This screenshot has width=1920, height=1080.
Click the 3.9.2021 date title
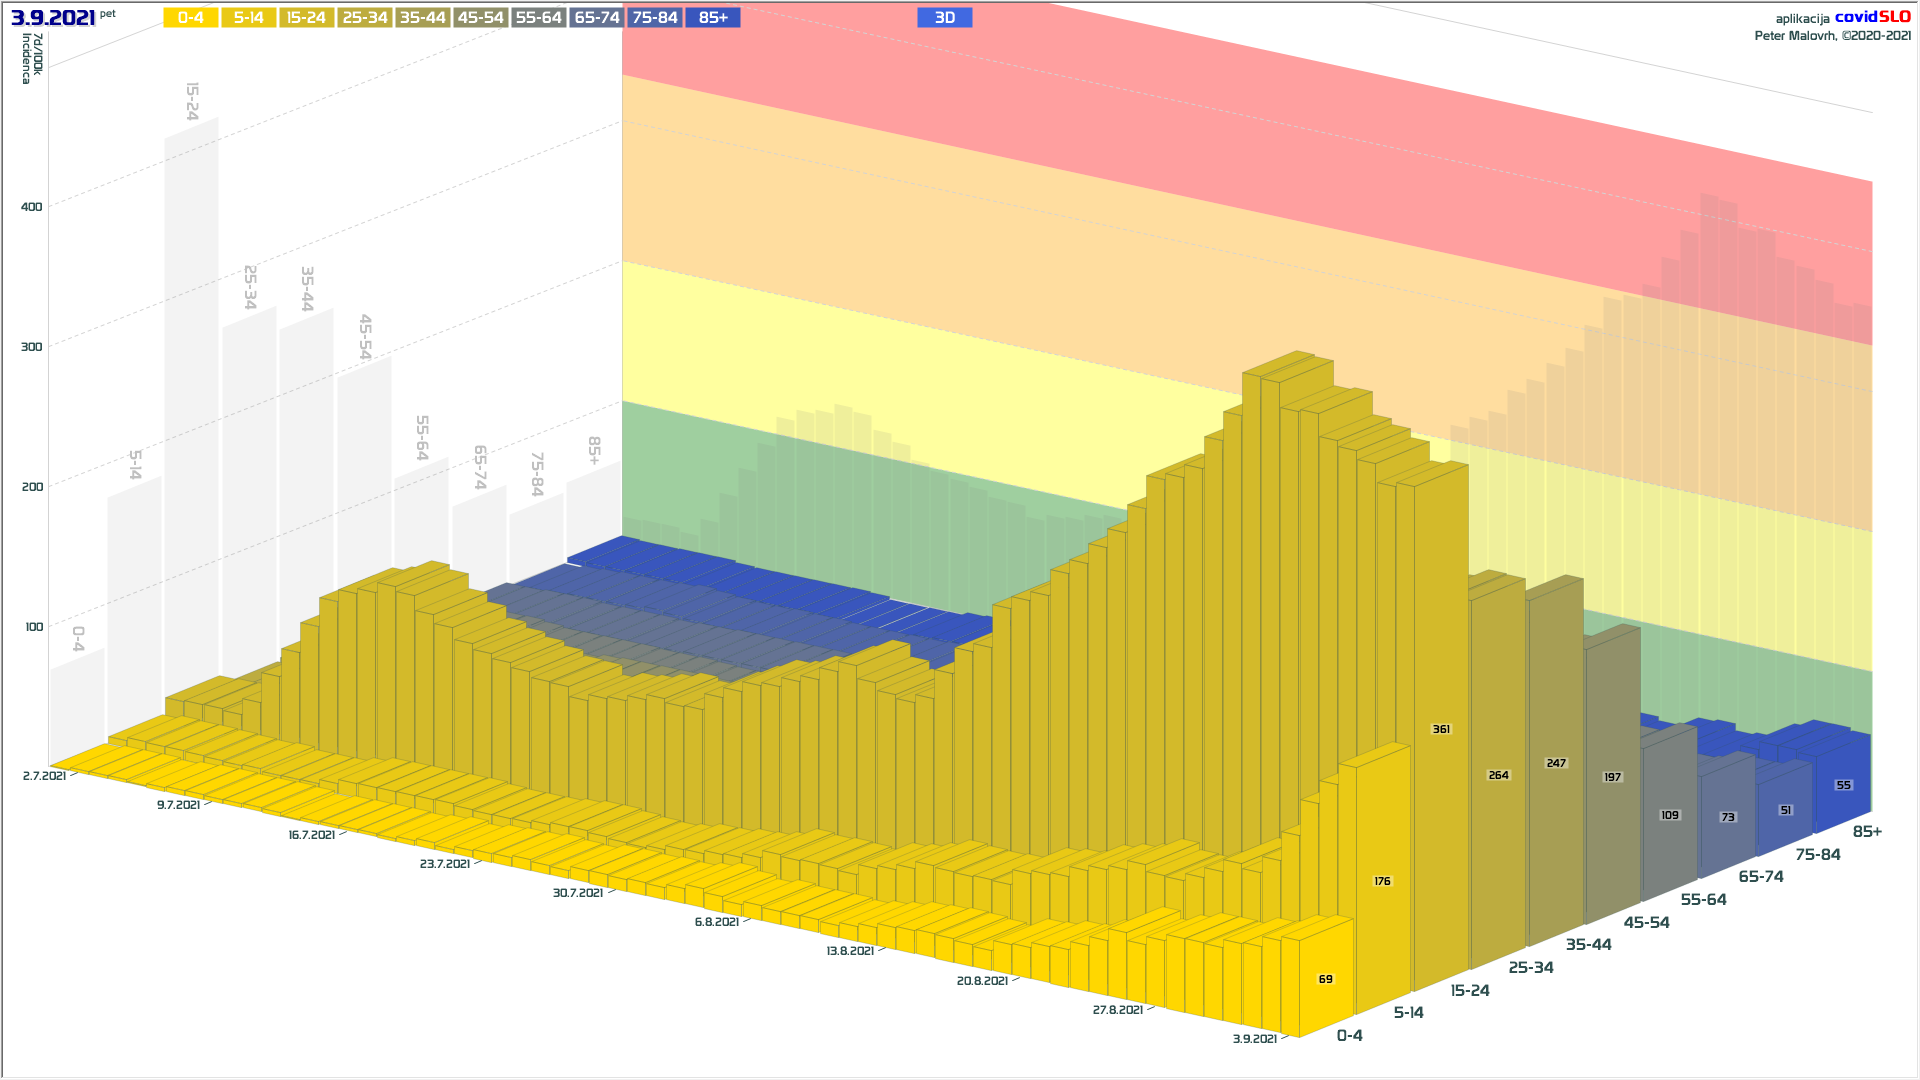[53, 18]
